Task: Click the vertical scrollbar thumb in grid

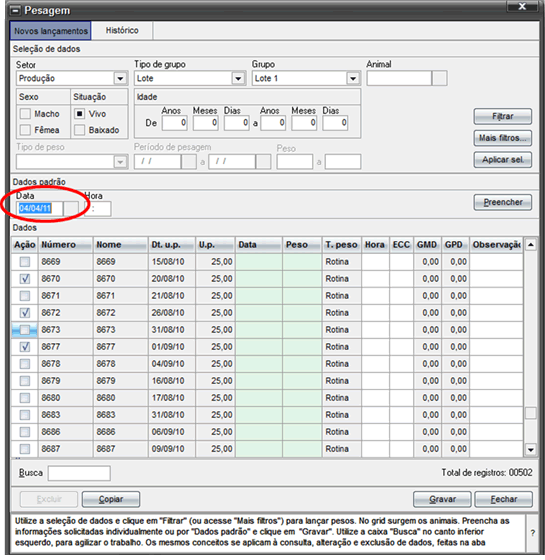Action: click(x=531, y=413)
